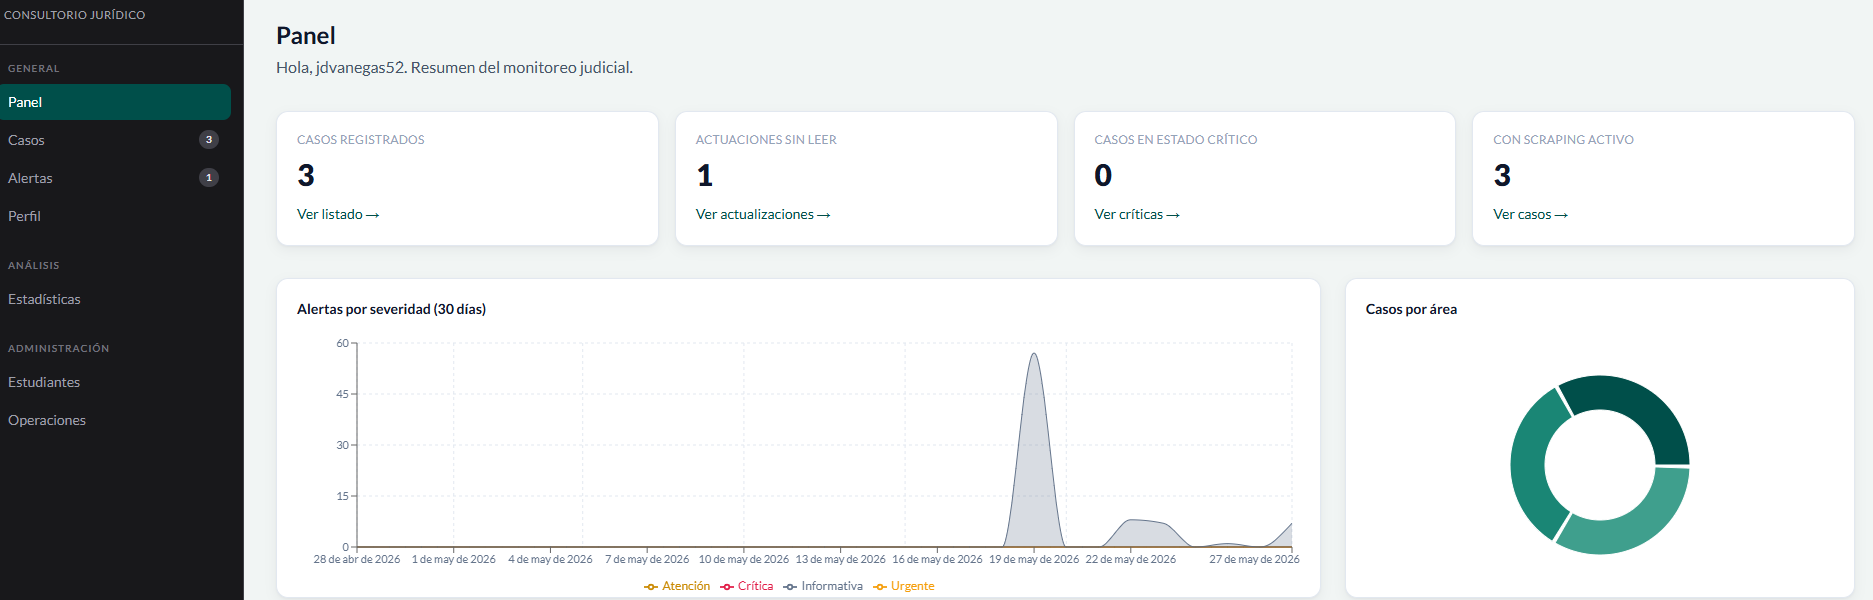Click the Consultorio Jurídico title

click(75, 15)
